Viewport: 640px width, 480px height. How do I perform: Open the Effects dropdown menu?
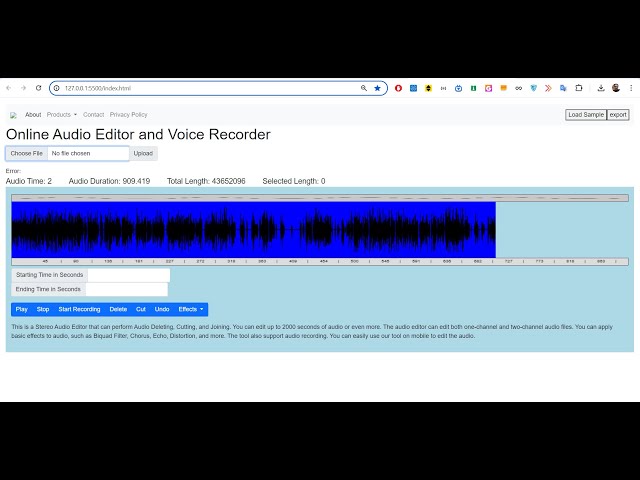[190, 309]
